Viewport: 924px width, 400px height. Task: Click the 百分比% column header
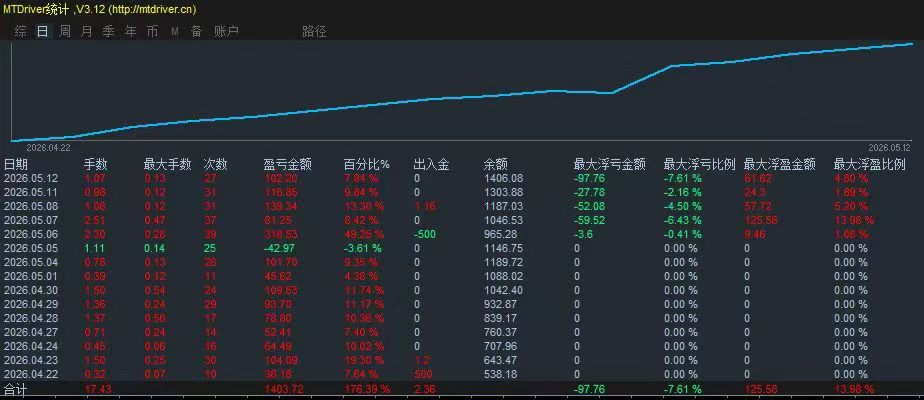[x=367, y=164]
